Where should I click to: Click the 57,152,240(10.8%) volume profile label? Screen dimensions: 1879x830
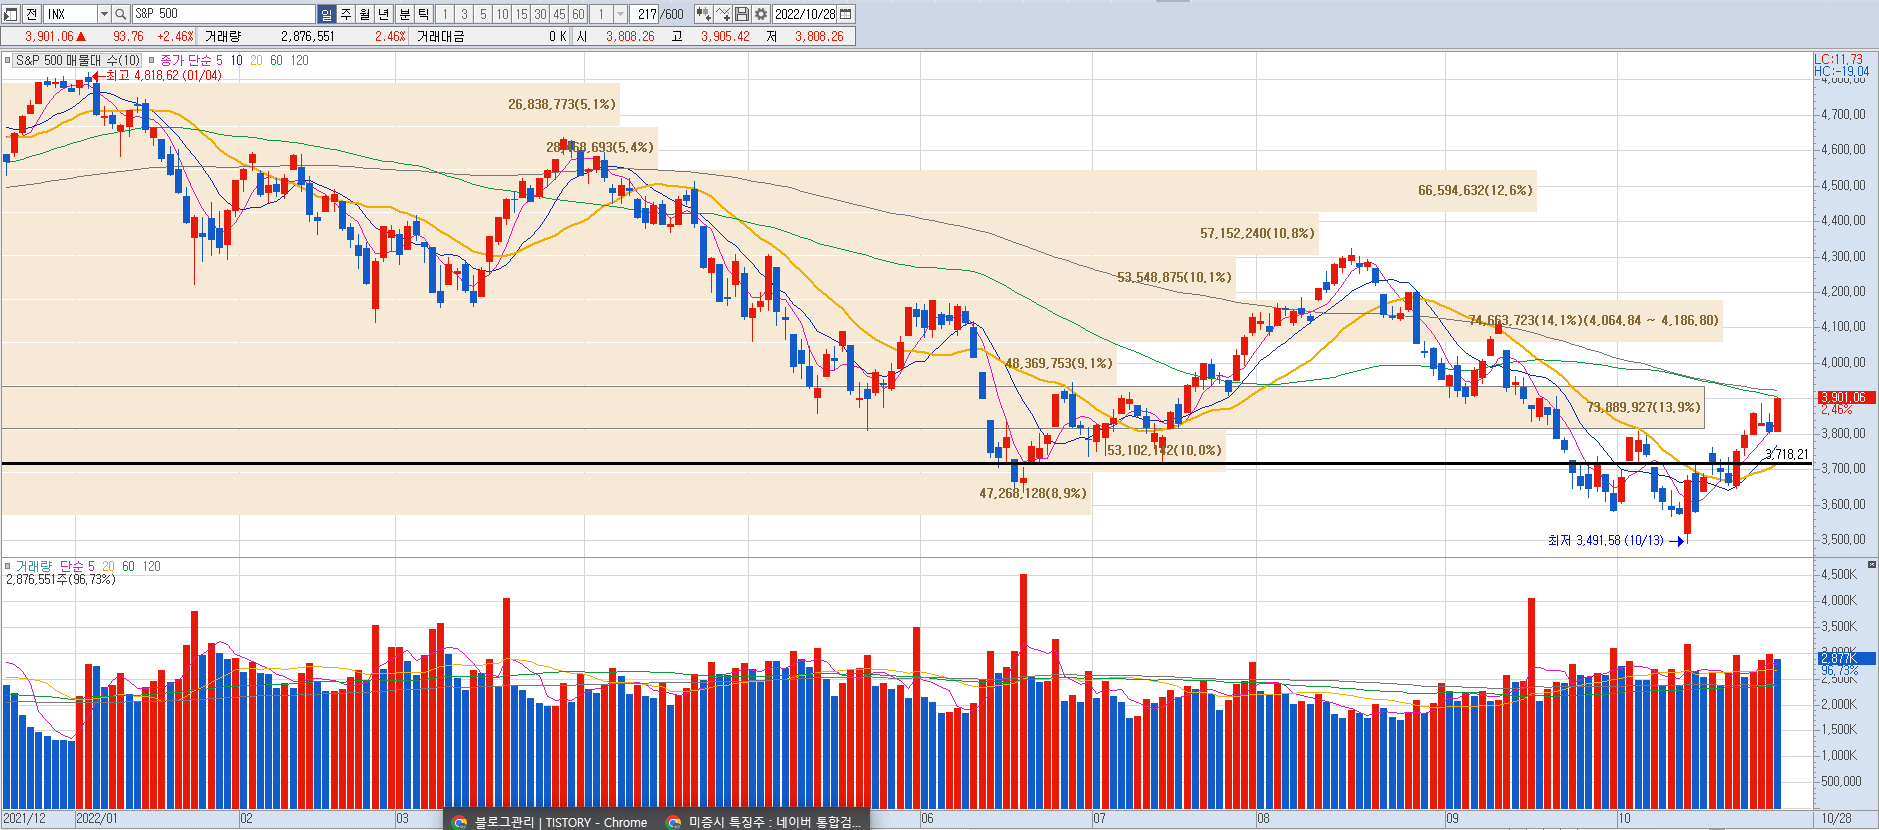point(1257,233)
